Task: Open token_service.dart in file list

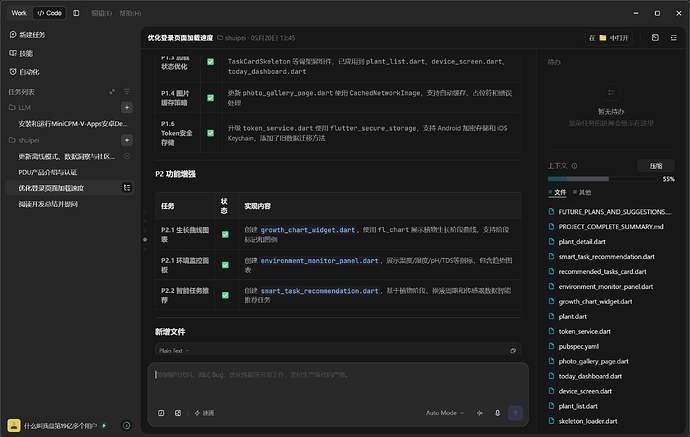Action: (584, 331)
